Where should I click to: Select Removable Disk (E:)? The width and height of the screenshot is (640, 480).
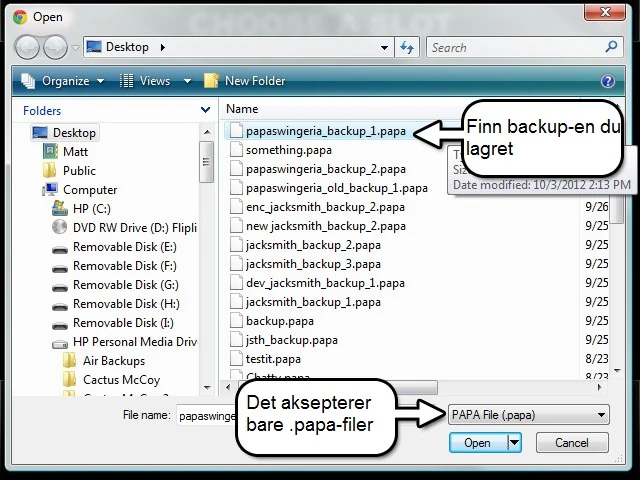114,247
